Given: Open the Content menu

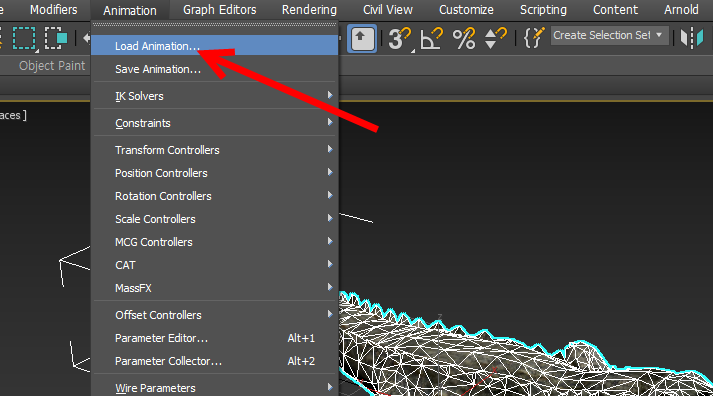Looking at the screenshot, I should [x=616, y=10].
